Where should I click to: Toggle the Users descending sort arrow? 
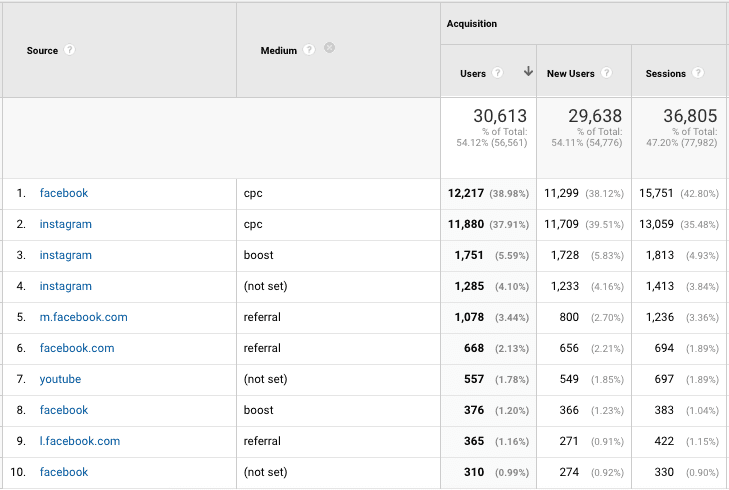528,71
